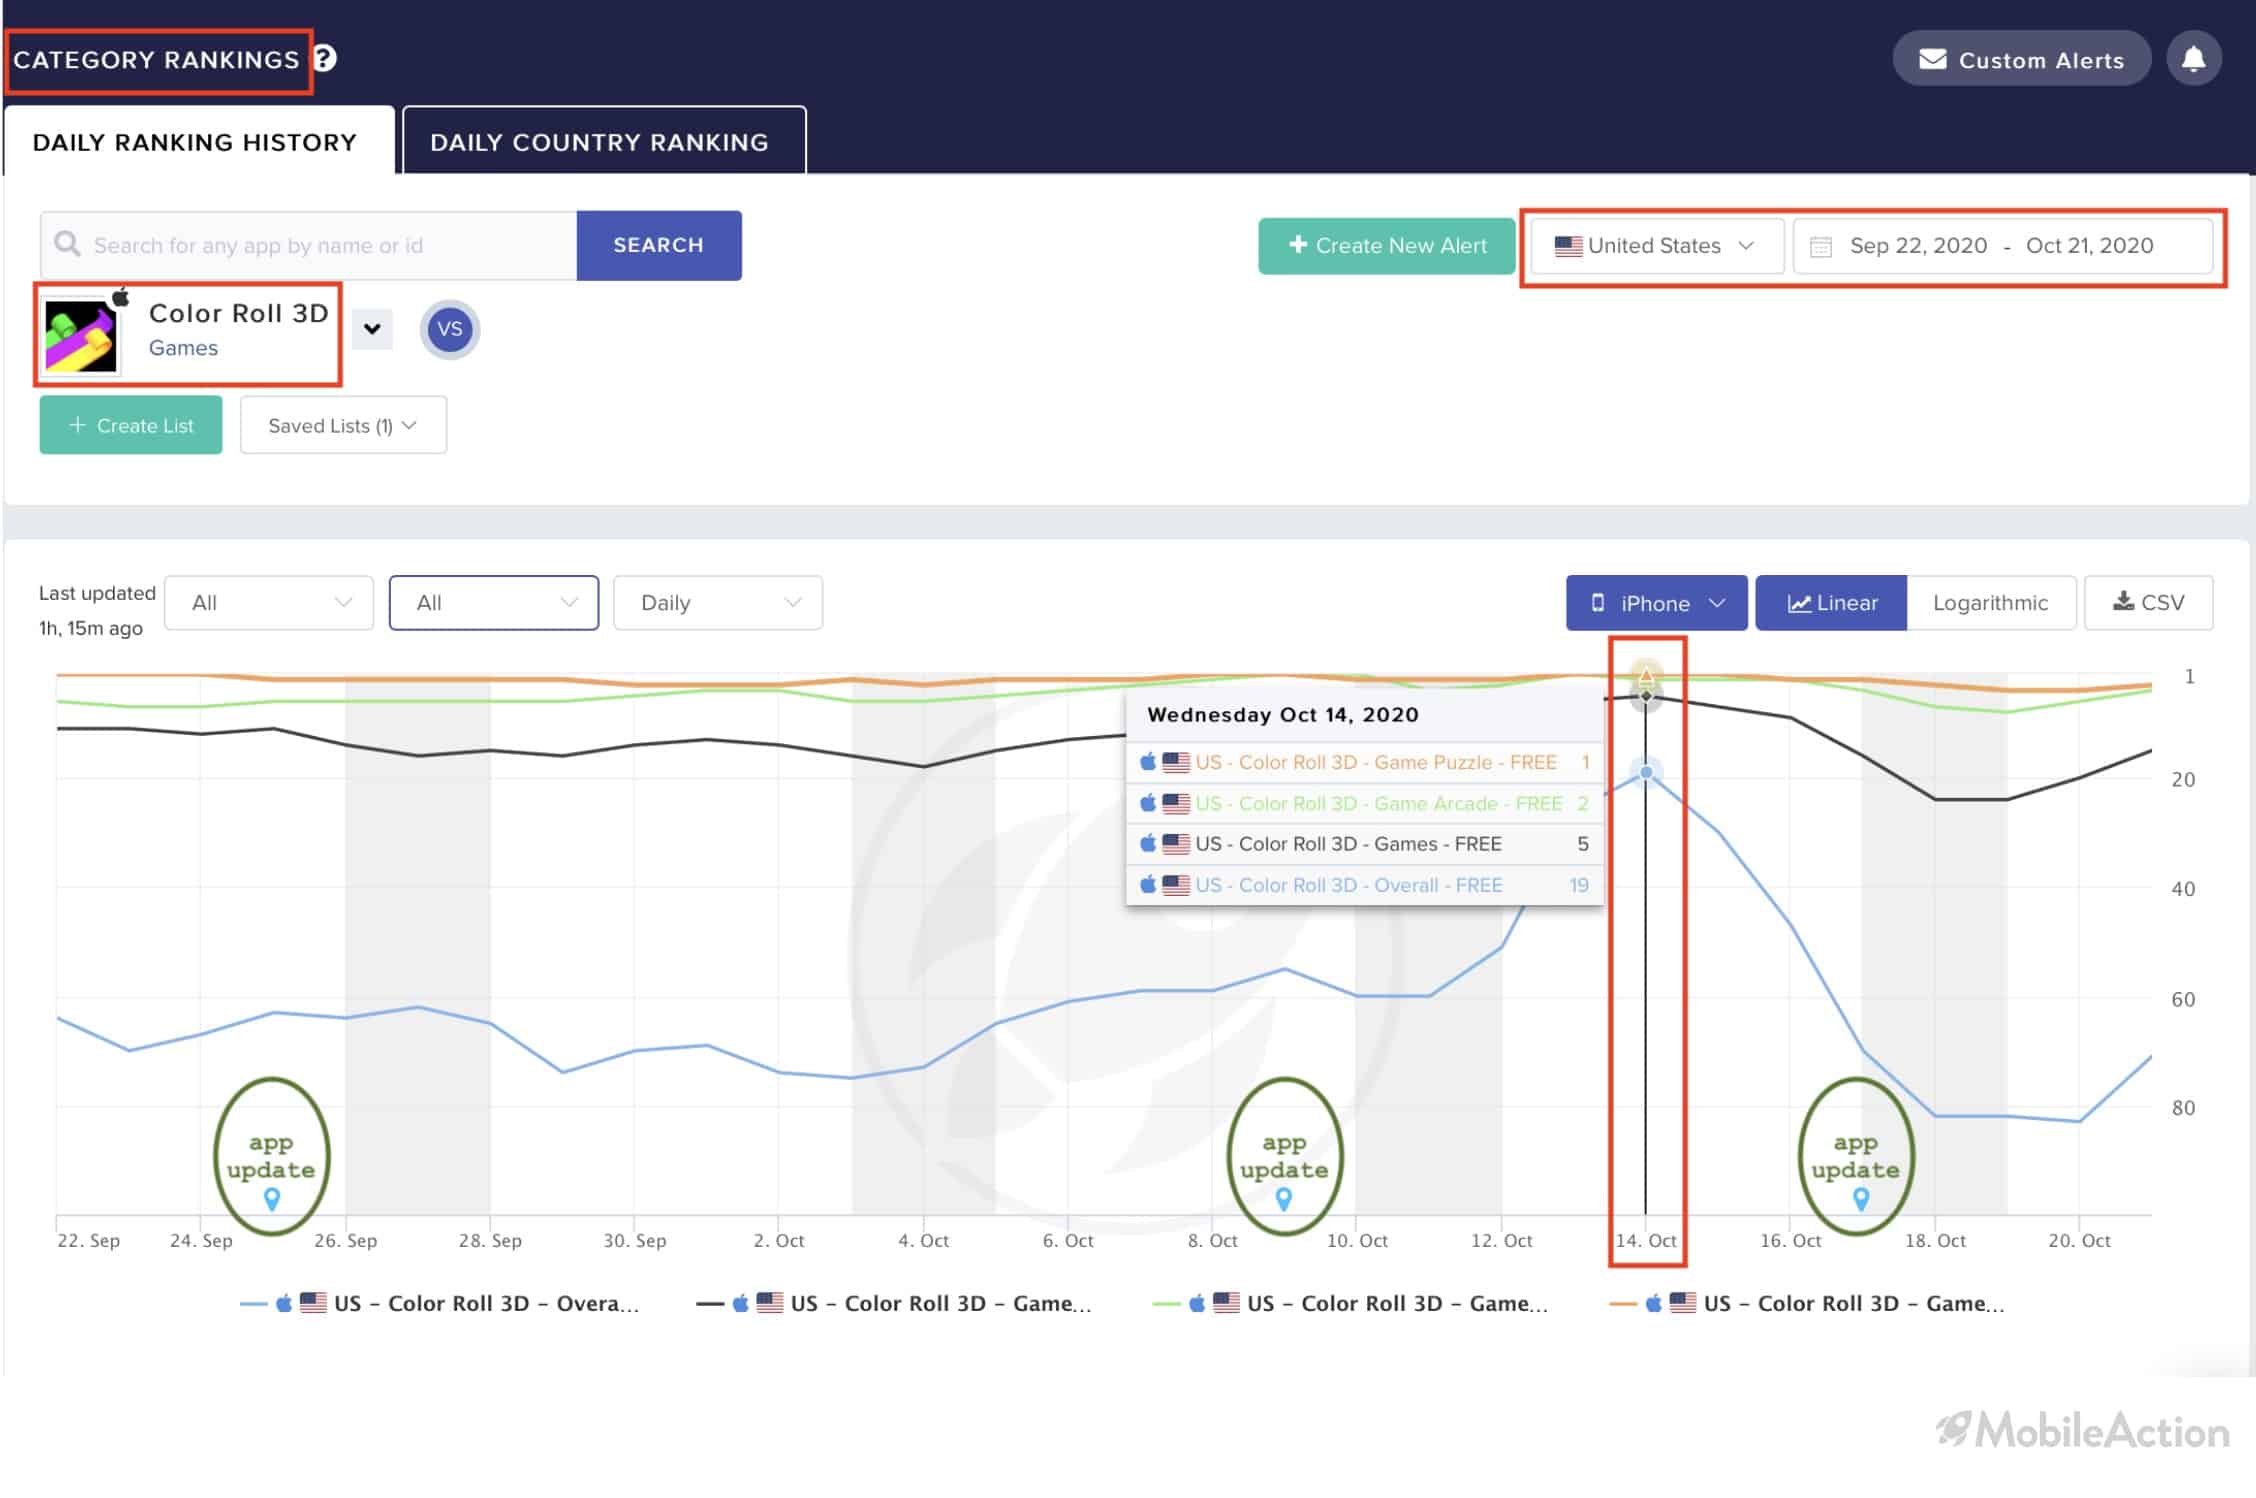
Task: Click the phone icon in the iPhone selector
Action: [1598, 603]
